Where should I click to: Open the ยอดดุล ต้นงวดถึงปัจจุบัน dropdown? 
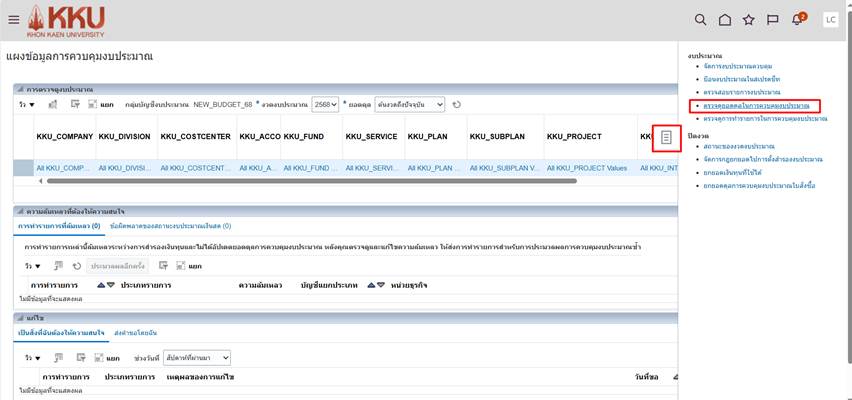point(410,104)
